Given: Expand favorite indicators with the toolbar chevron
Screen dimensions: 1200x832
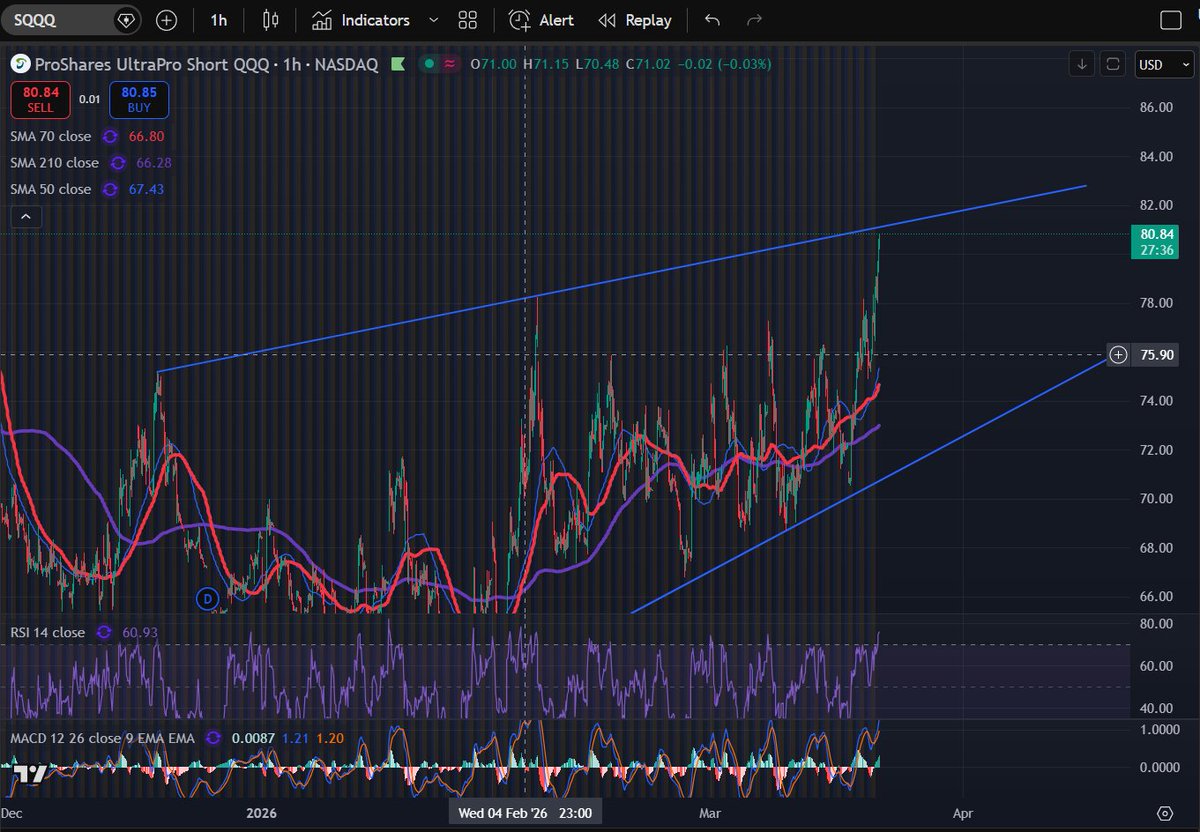Looking at the screenshot, I should [433, 20].
